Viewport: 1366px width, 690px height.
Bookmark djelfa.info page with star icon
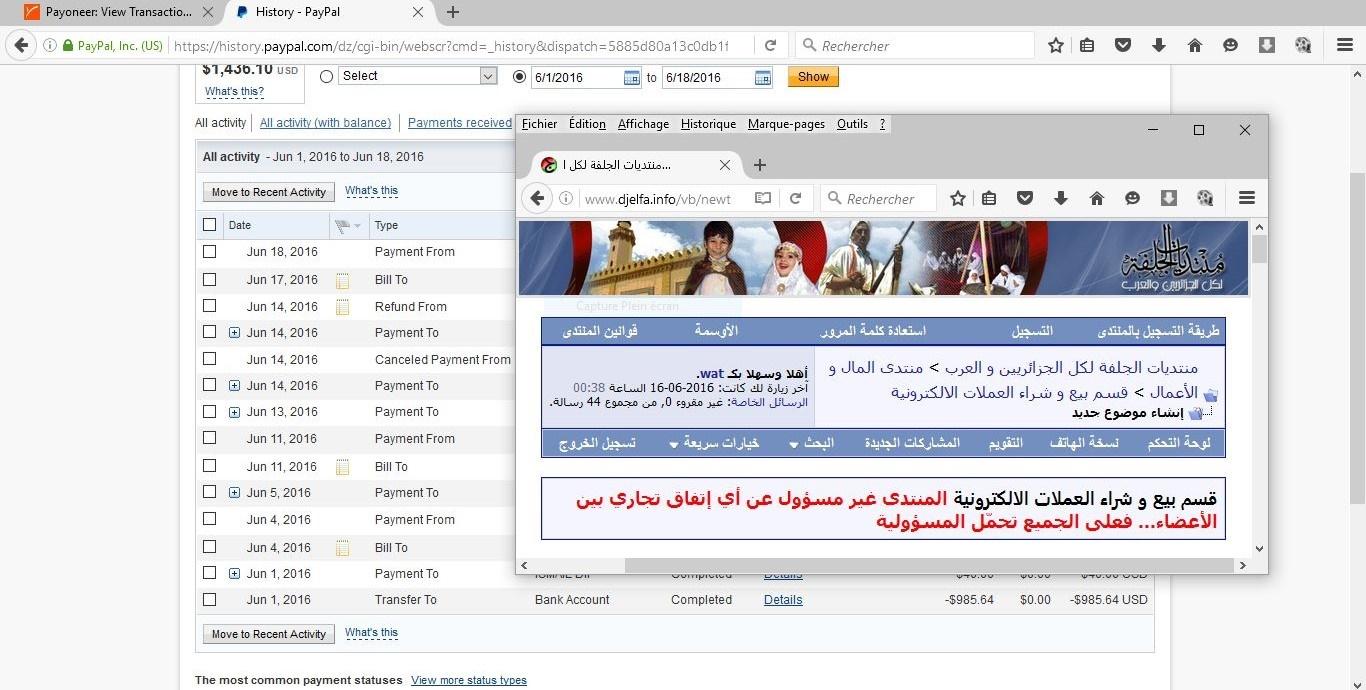click(x=958, y=198)
